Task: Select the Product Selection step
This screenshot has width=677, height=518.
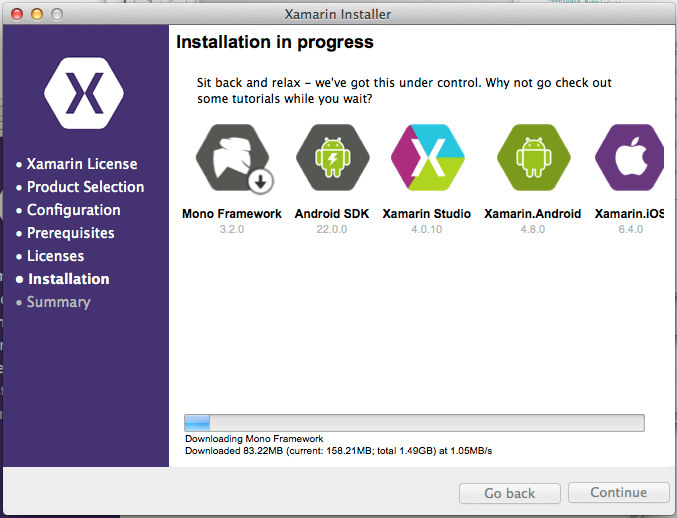Action: tap(80, 187)
